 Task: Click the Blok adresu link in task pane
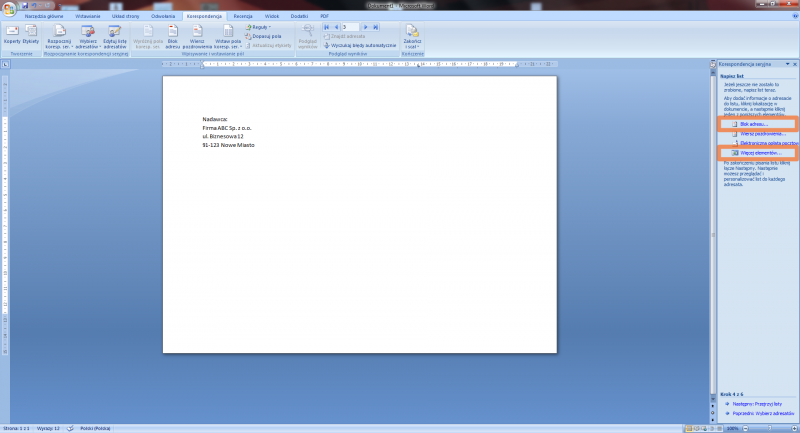click(x=755, y=123)
